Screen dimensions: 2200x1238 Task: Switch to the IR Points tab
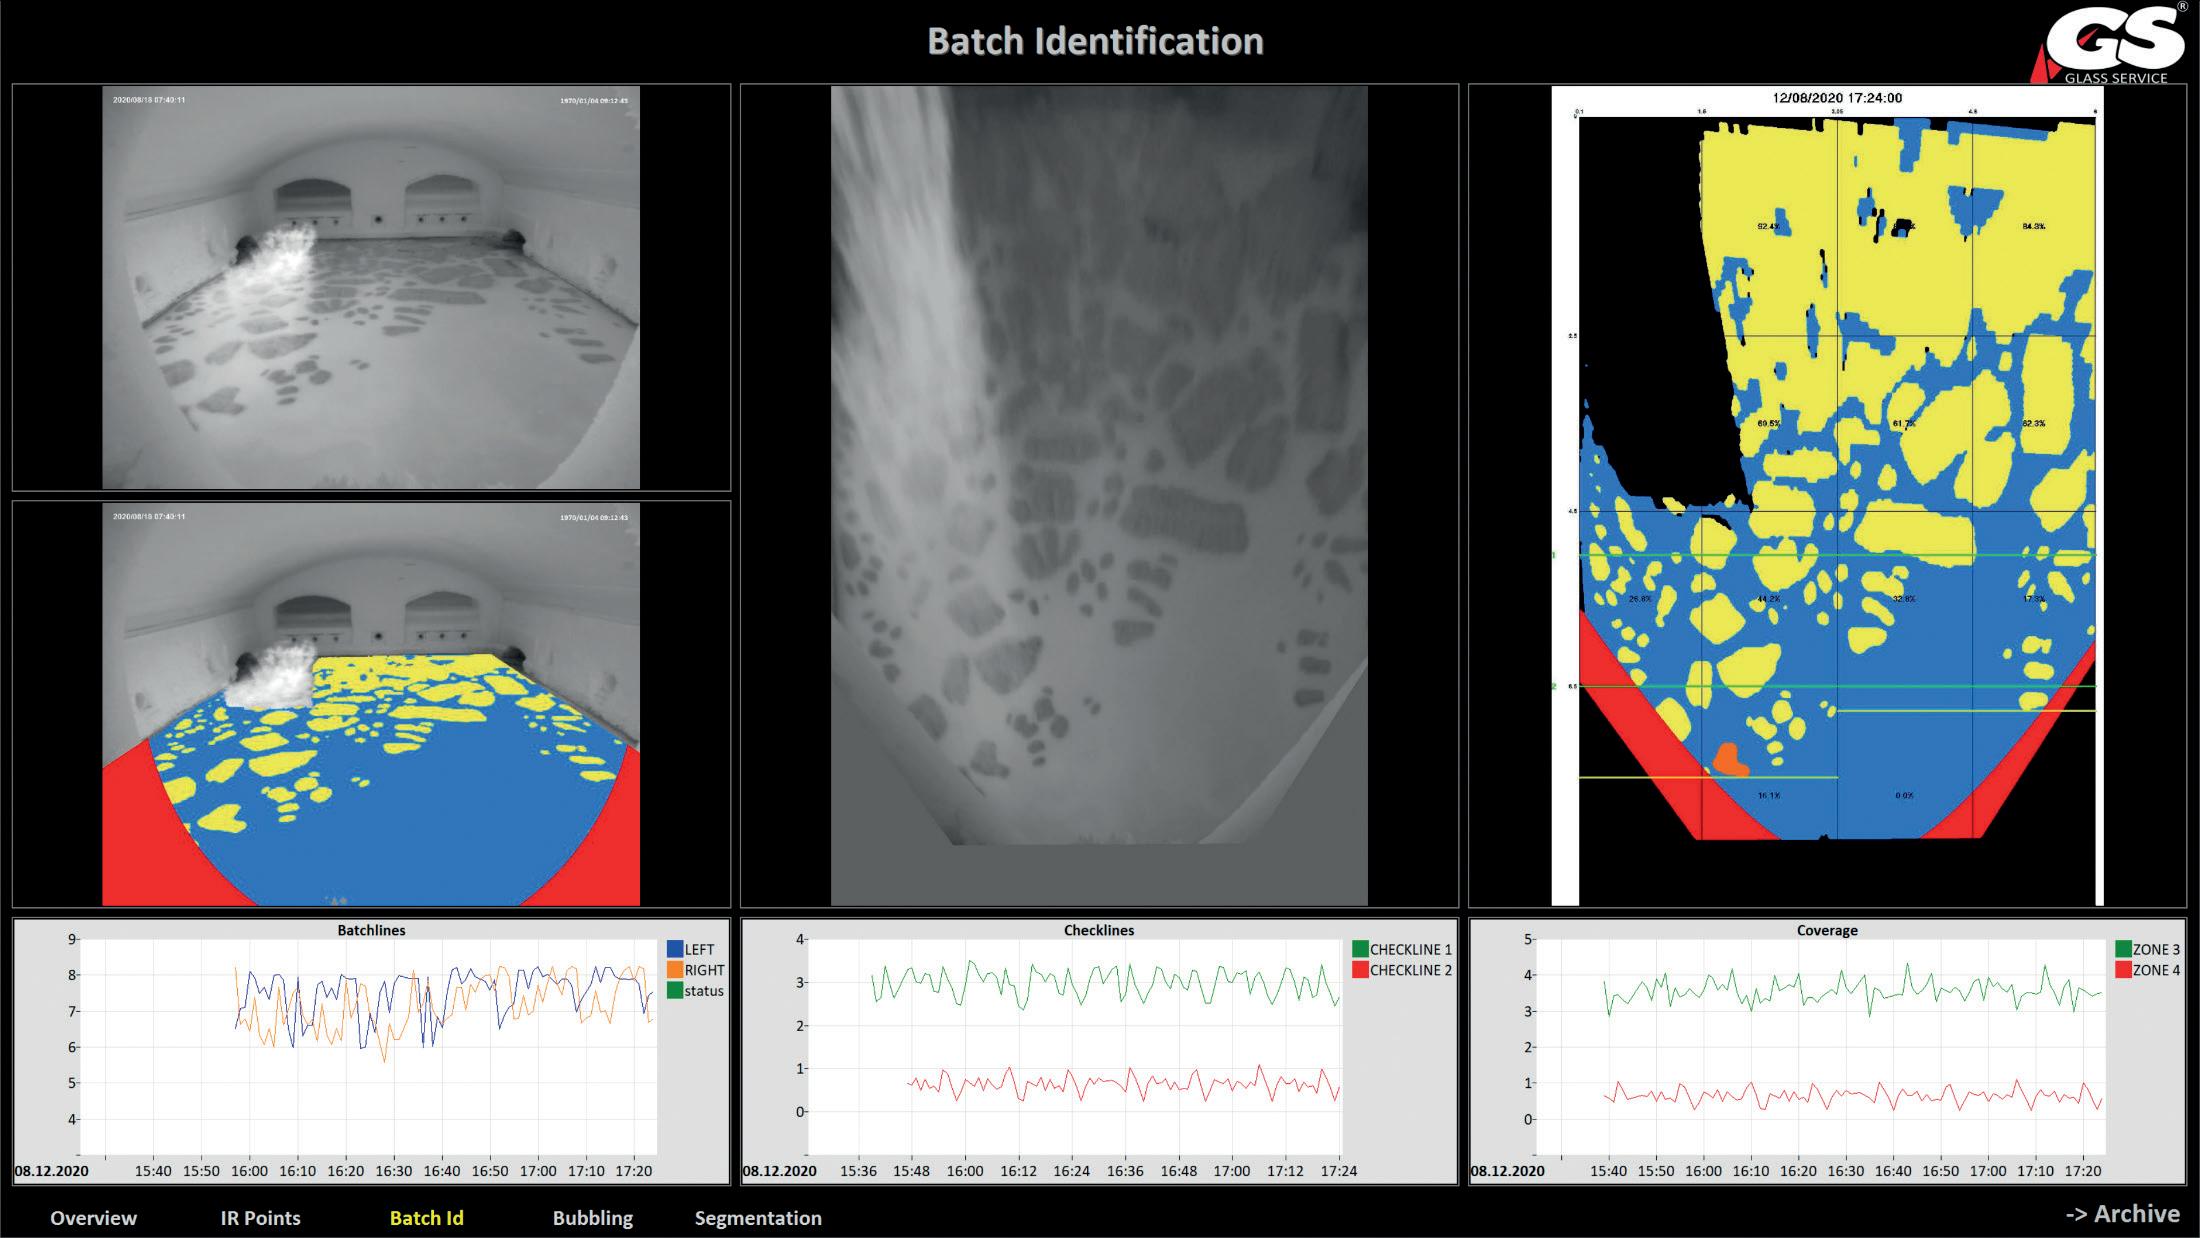260,1217
